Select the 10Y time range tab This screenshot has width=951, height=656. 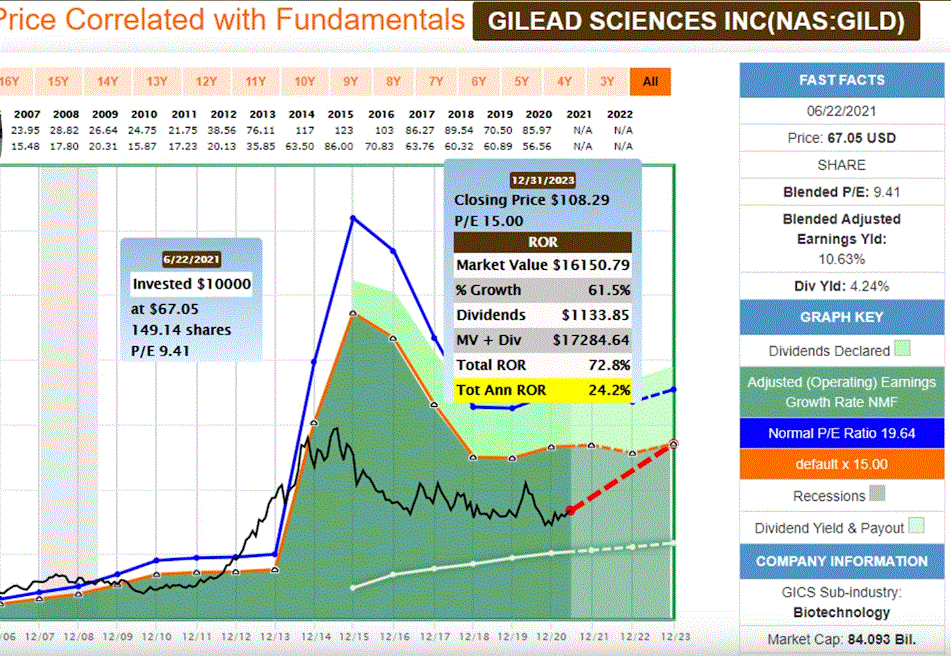[x=304, y=81]
